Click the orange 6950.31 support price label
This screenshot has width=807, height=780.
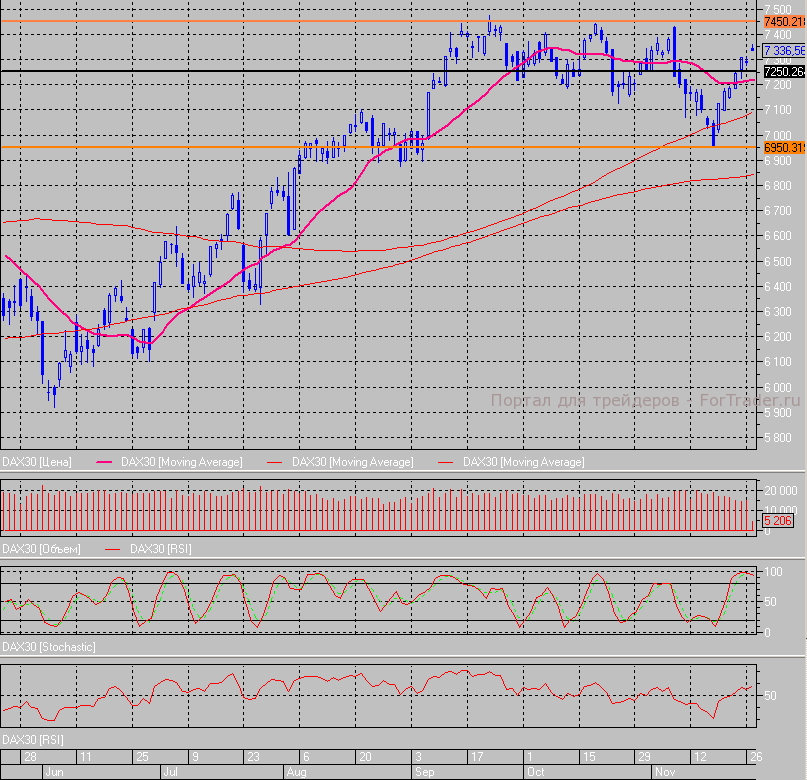tap(783, 148)
